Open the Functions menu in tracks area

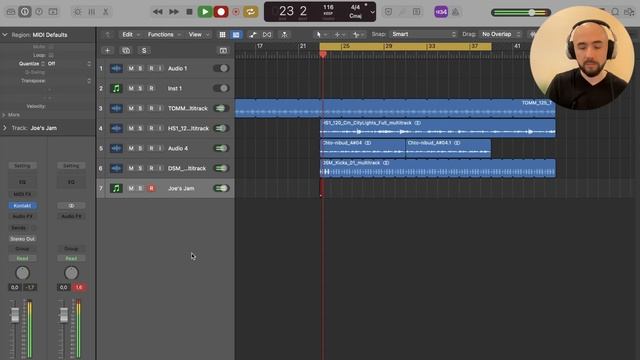[164, 35]
